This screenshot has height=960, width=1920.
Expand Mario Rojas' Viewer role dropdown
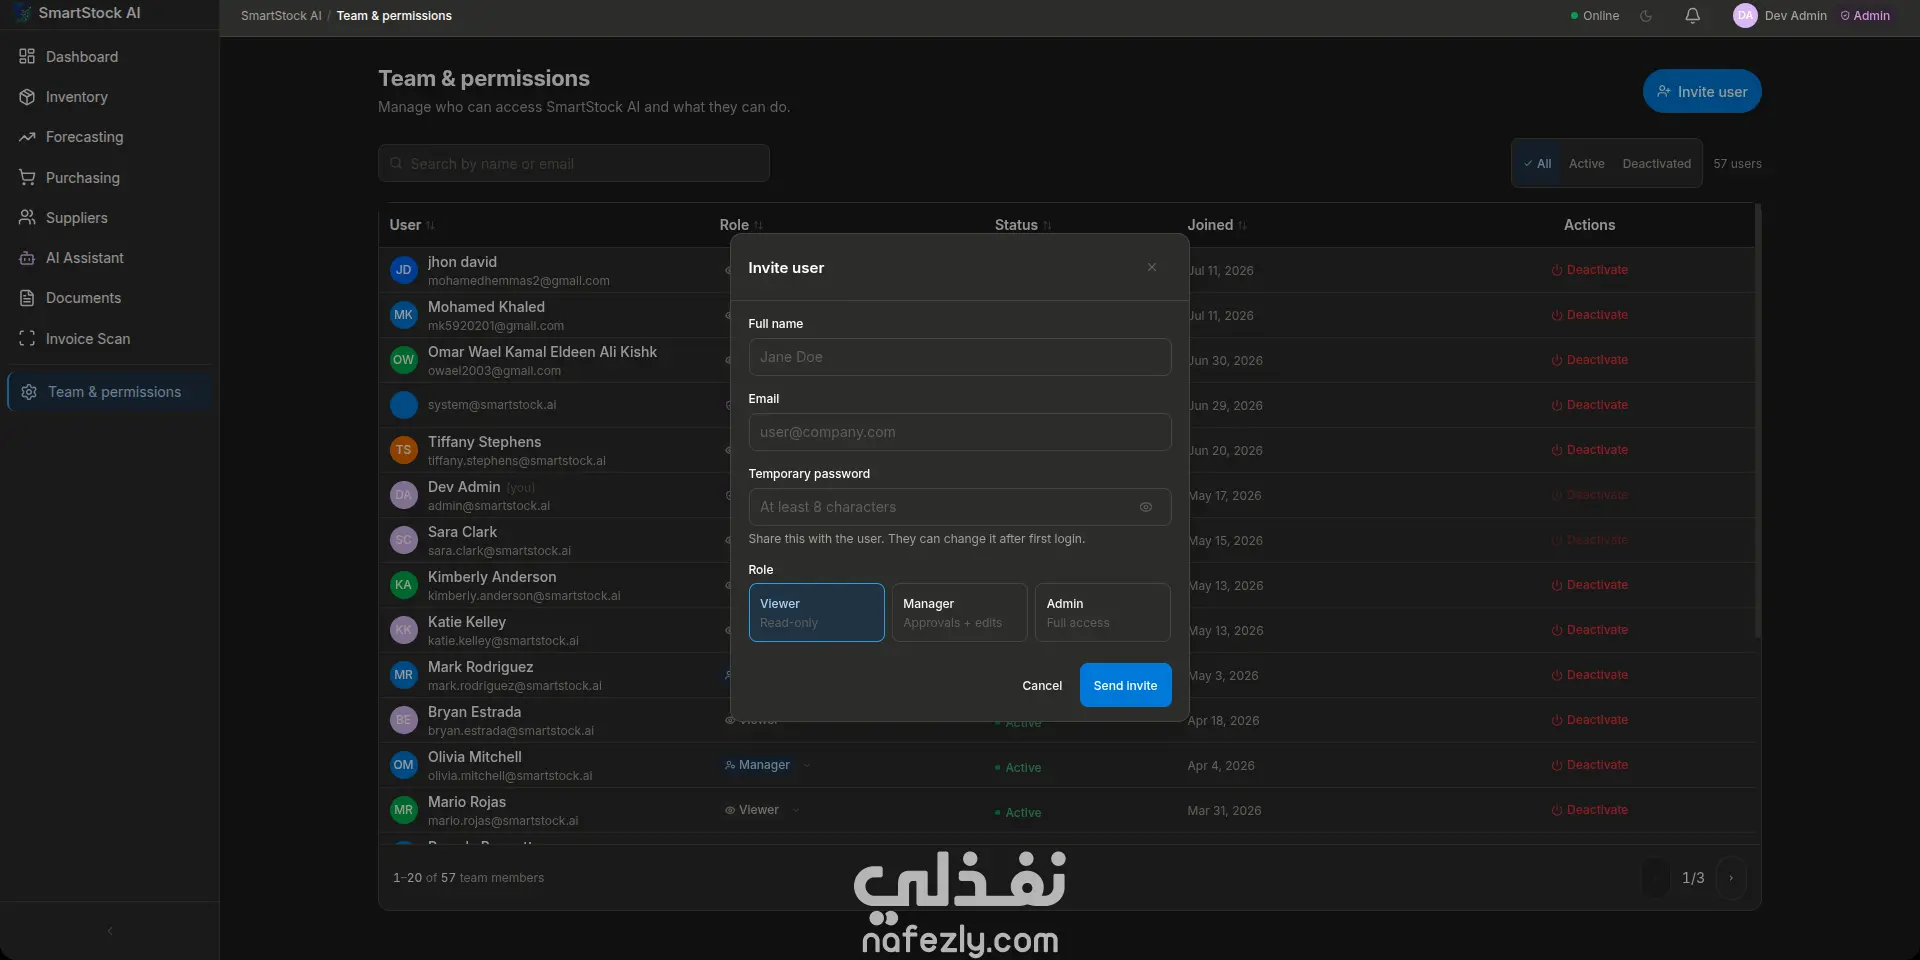[762, 810]
